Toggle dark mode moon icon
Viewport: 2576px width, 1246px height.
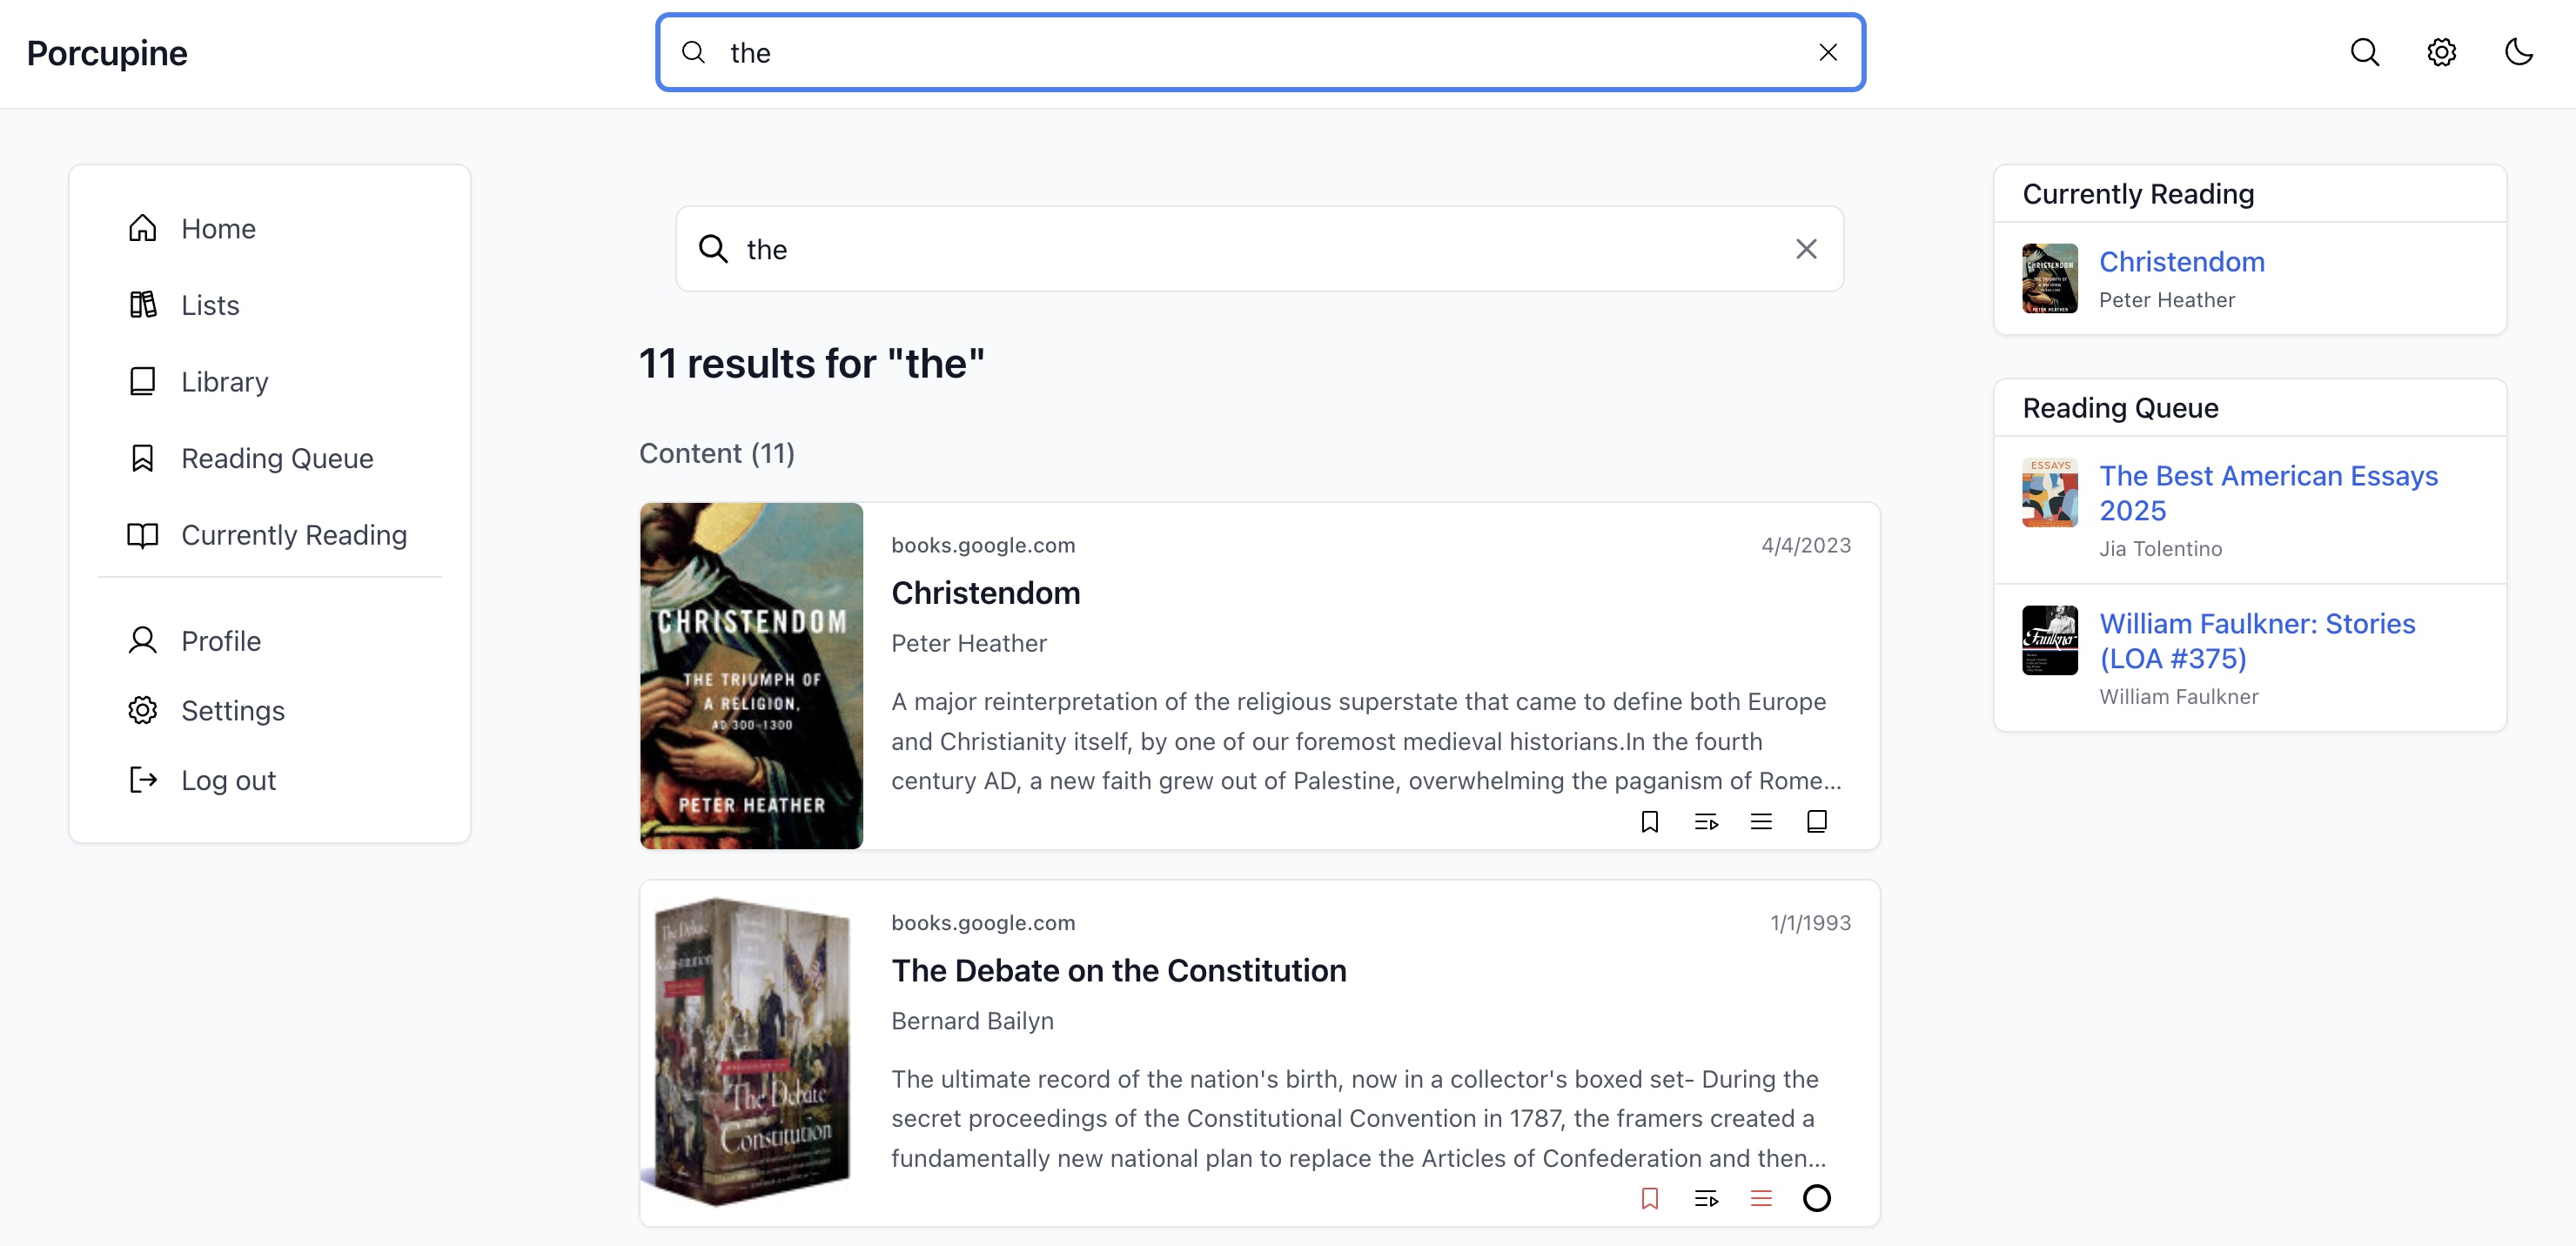[2518, 52]
